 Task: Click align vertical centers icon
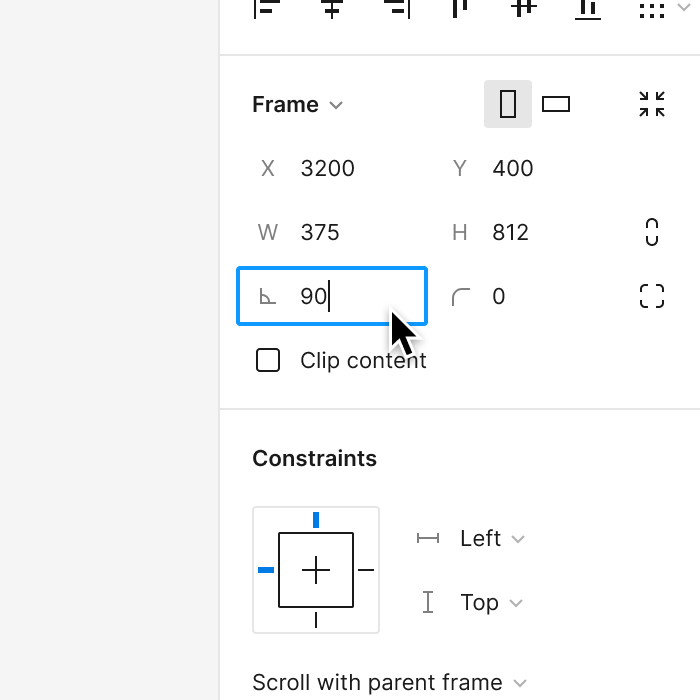point(524,8)
